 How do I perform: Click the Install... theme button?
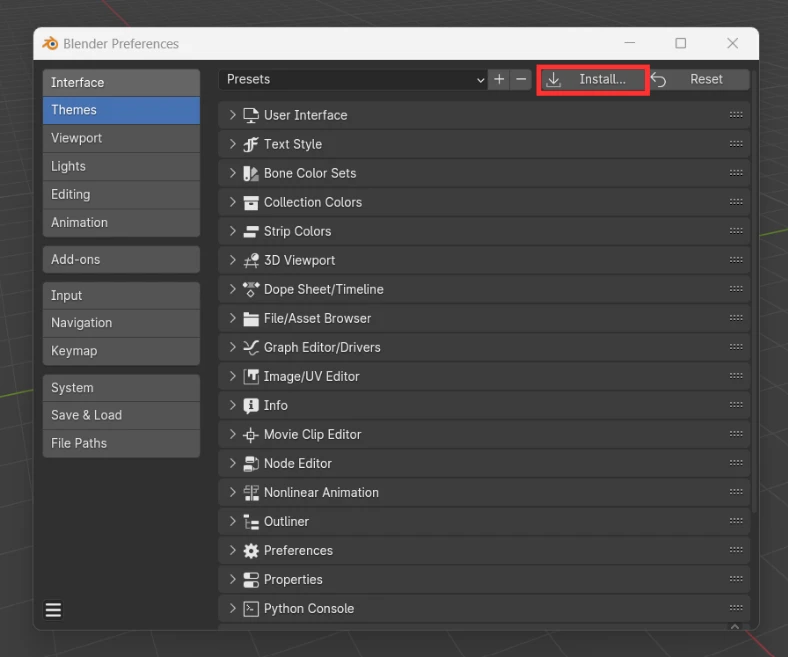[593, 79]
